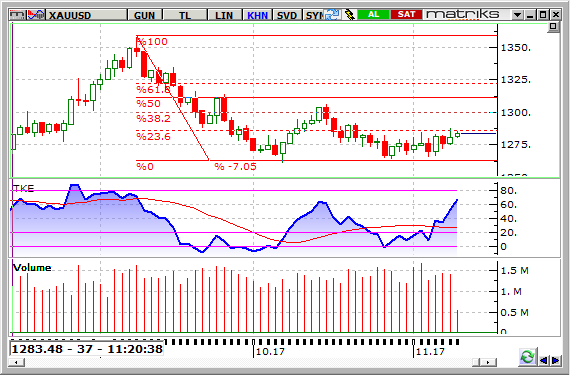Screen dimensions: 570x375
Task: Switch currency to TL
Action: [x=185, y=15]
